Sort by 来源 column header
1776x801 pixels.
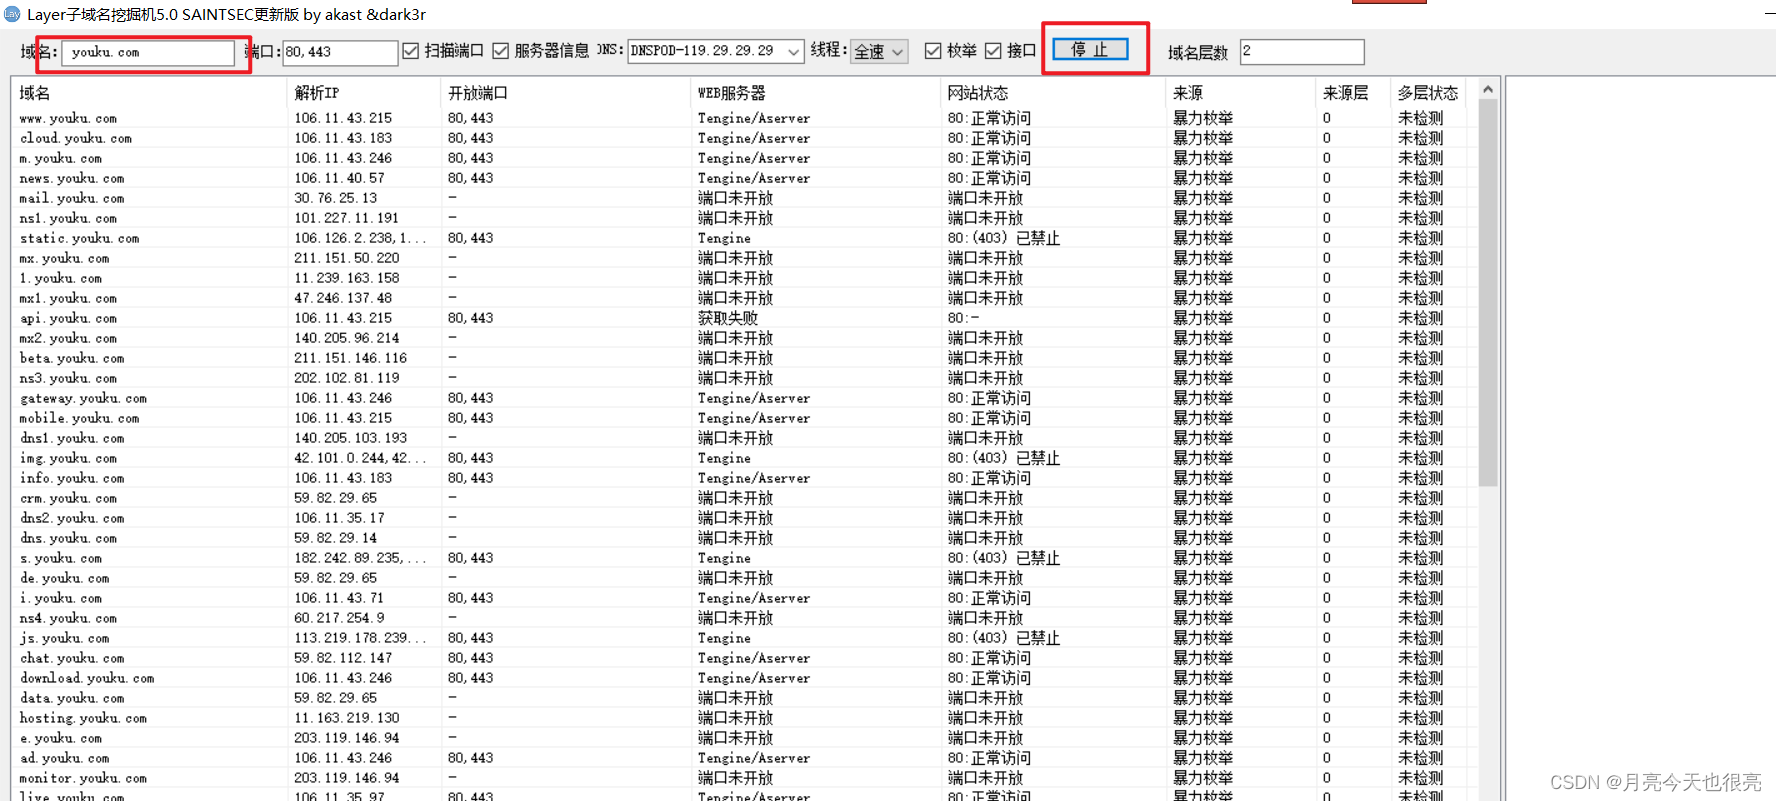point(1240,93)
